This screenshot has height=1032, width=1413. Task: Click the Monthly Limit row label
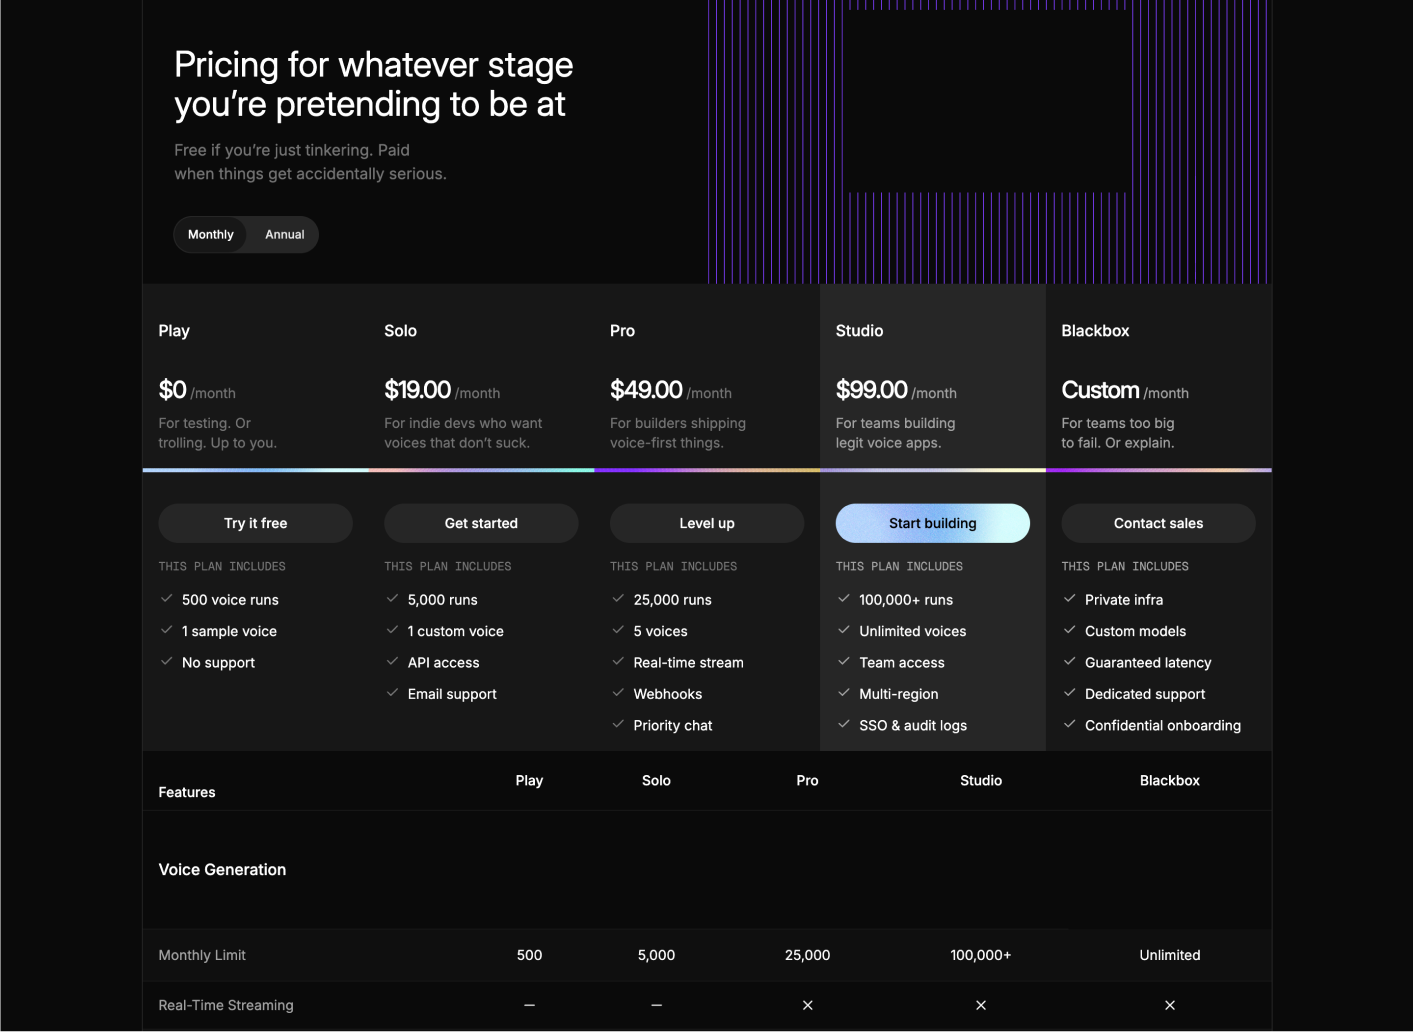tap(202, 955)
